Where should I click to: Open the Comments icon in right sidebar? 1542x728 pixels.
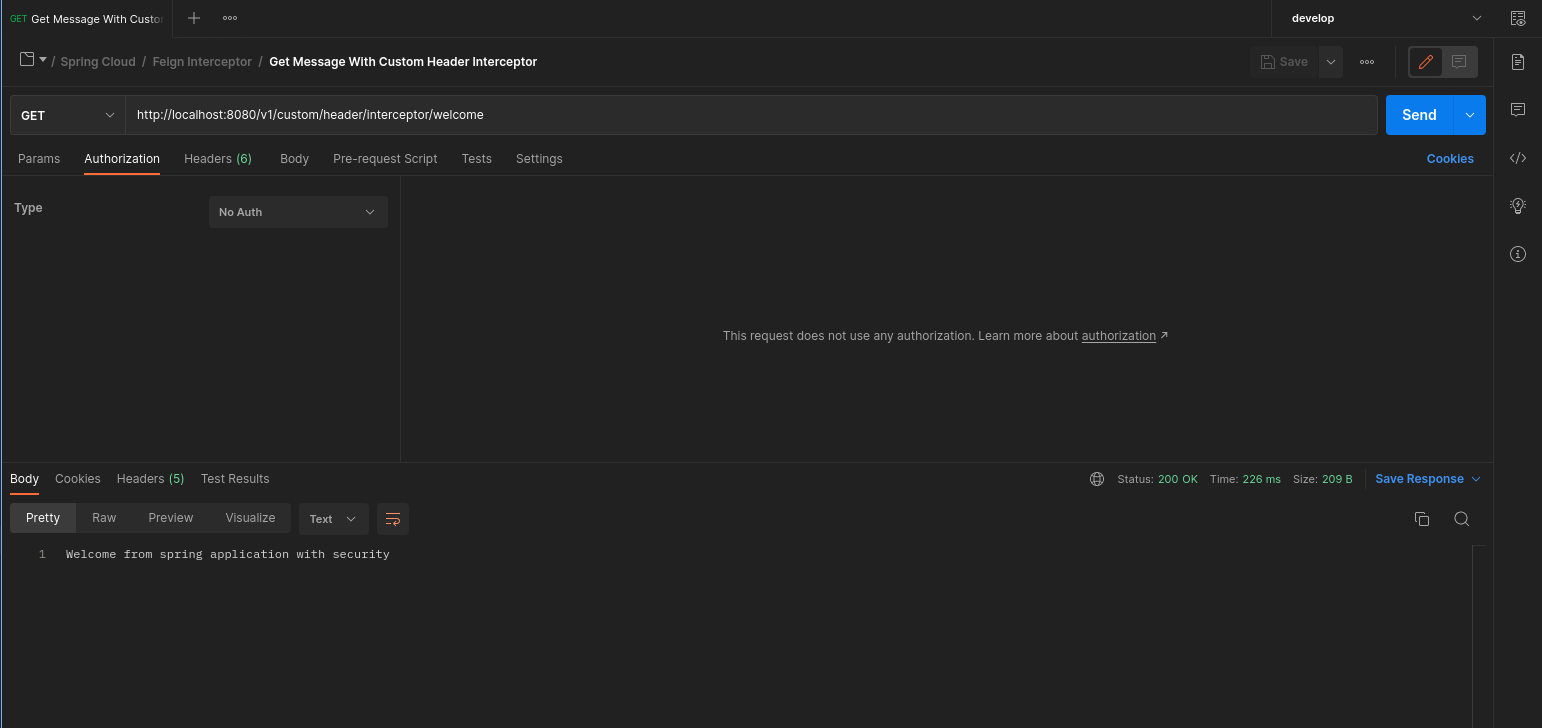(1517, 109)
